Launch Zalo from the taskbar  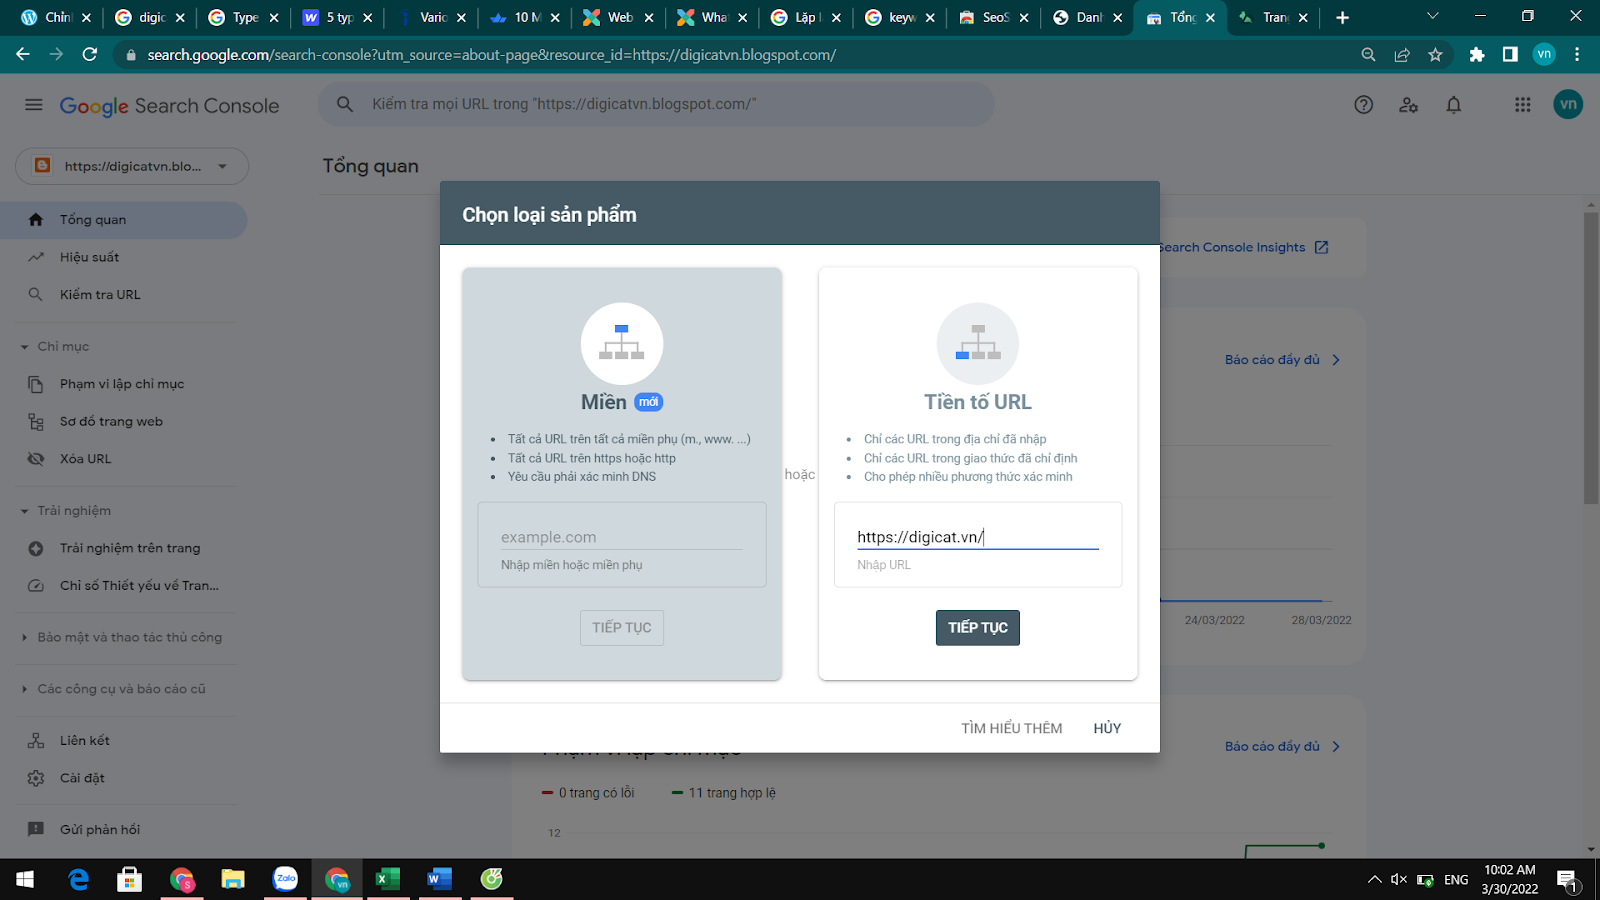click(x=285, y=879)
